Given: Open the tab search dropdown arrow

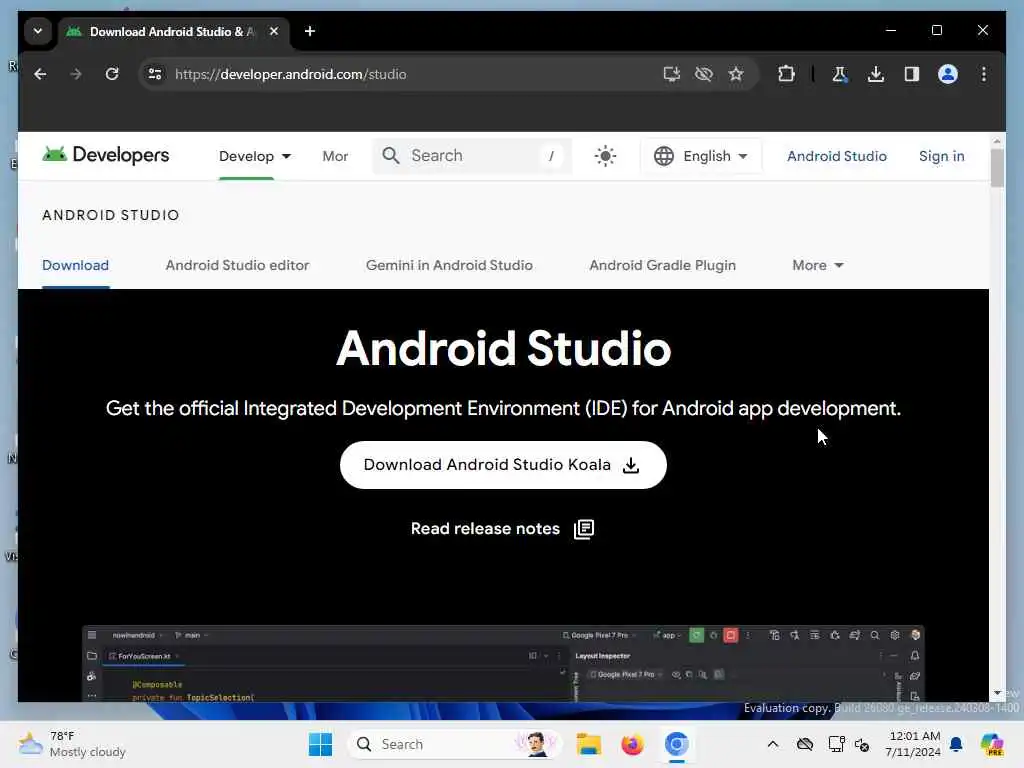Looking at the screenshot, I should click(x=38, y=31).
